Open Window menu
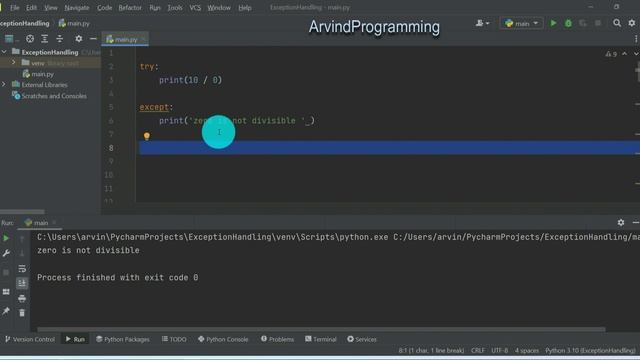The height and width of the screenshot is (360, 640). coord(219,7)
